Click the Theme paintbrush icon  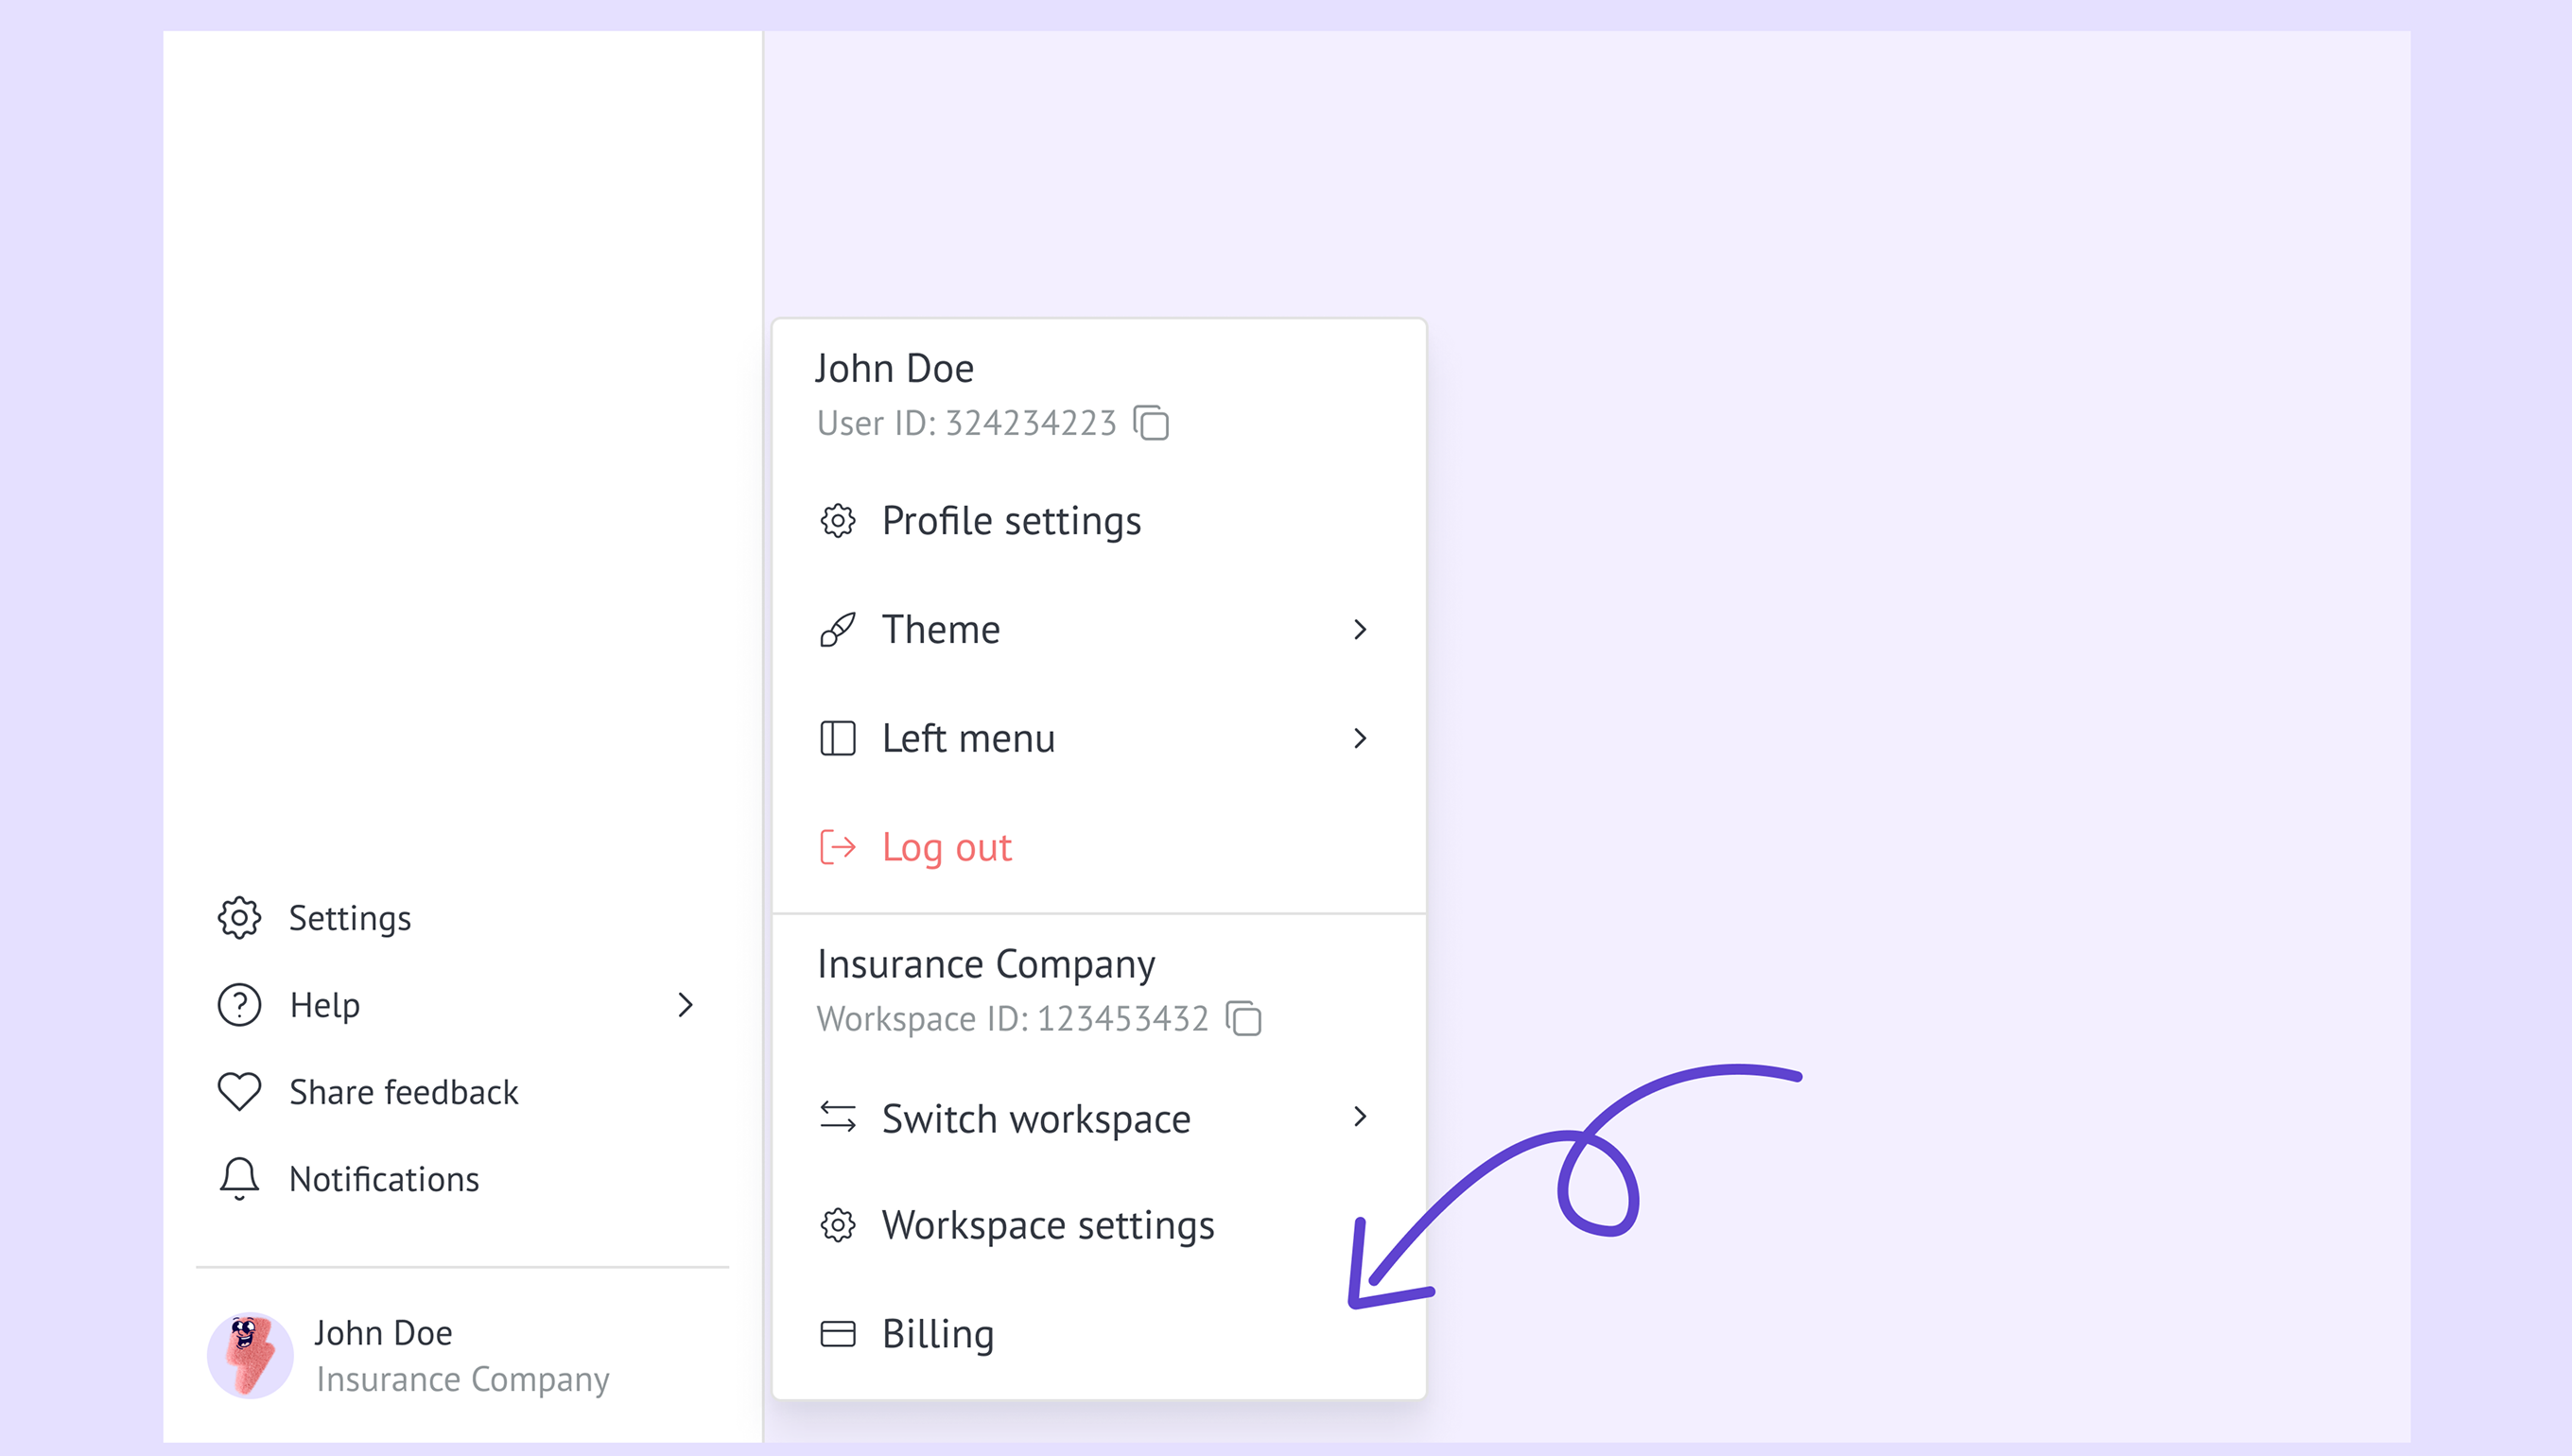pyautogui.click(x=837, y=630)
